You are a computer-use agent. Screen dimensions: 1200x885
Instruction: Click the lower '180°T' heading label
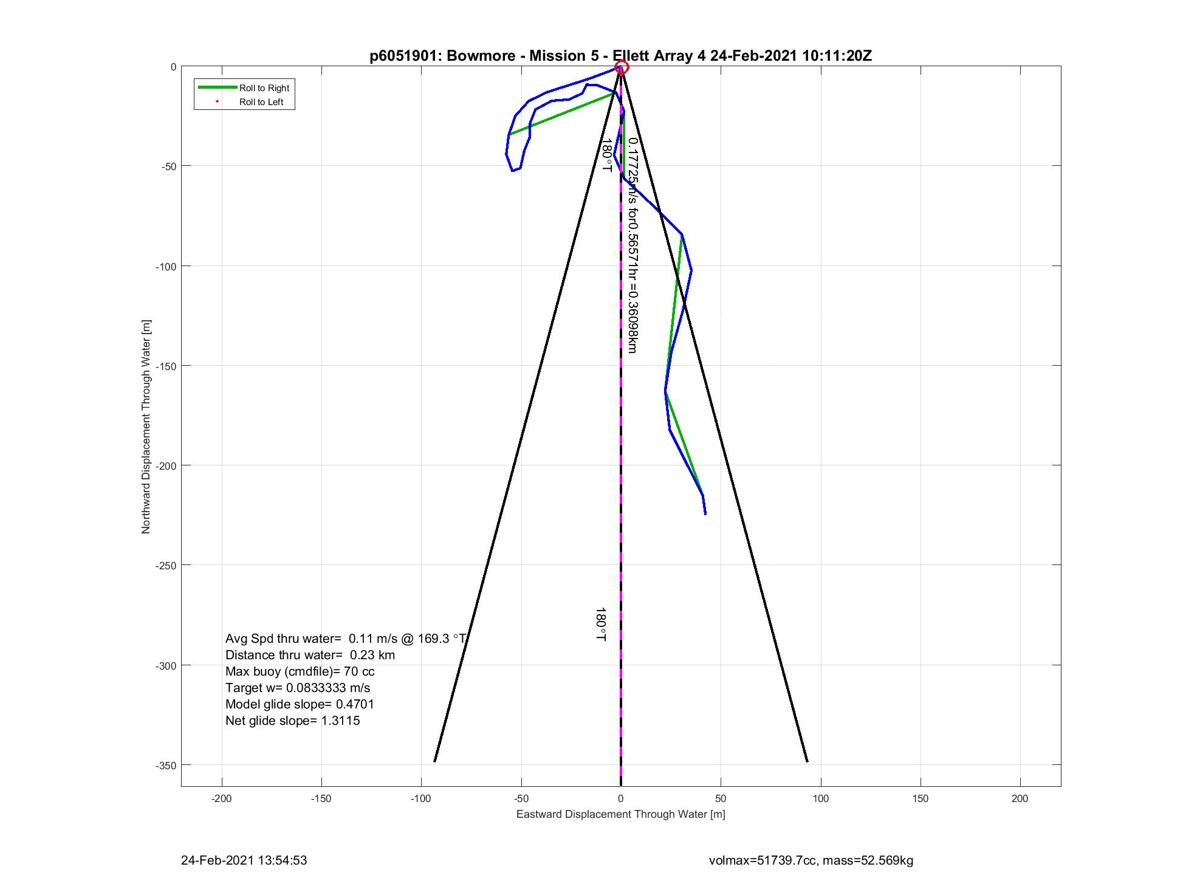click(601, 625)
